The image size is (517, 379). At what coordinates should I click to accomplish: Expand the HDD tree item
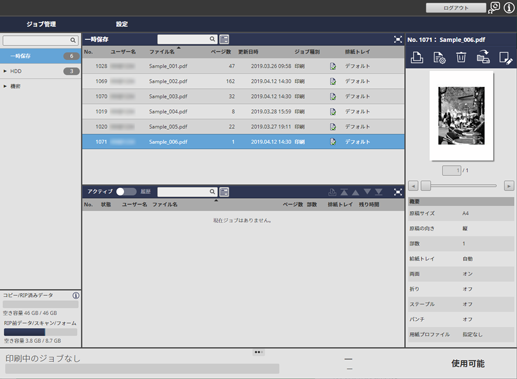point(5,71)
